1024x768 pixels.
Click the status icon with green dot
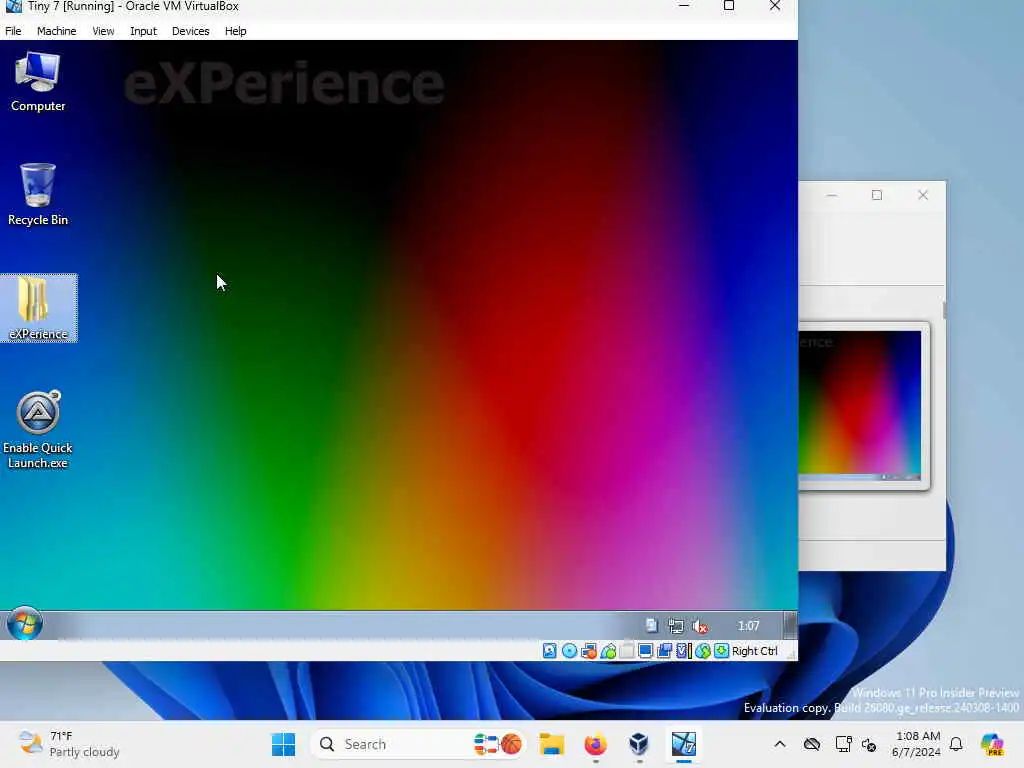(x=608, y=650)
